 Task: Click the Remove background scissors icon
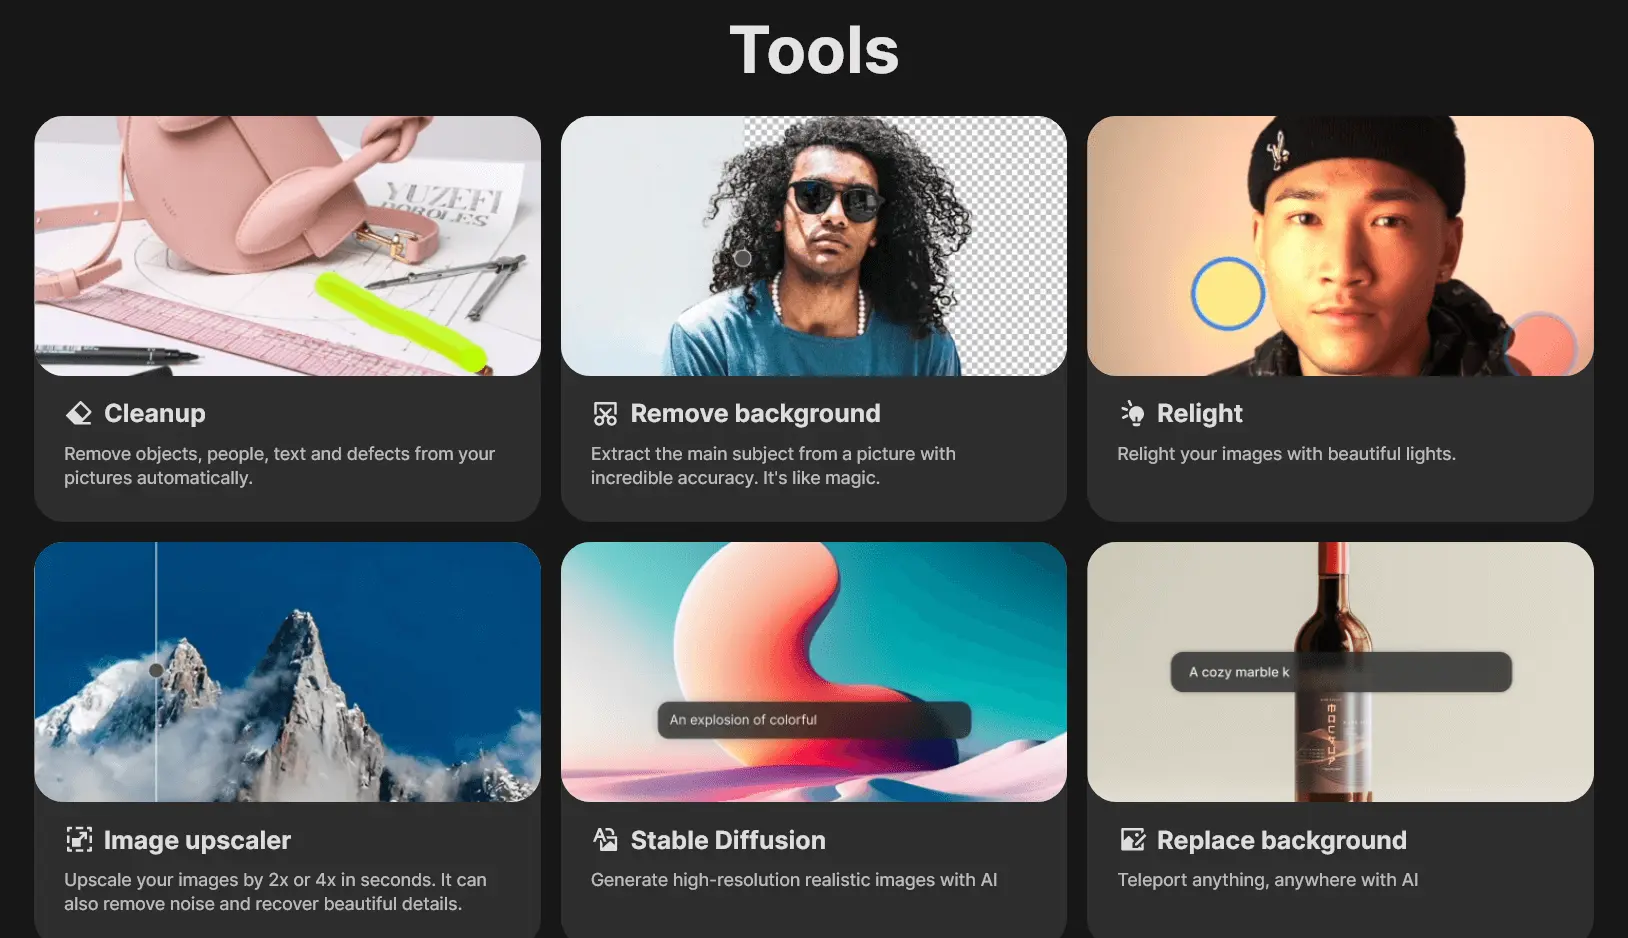coord(605,413)
